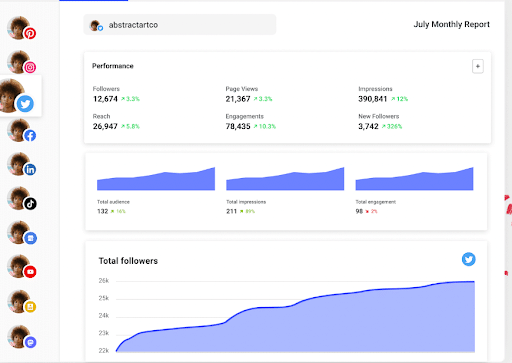Screen dimensions: 512x363
Task: Click the 25k axis label
Action: (x=104, y=298)
